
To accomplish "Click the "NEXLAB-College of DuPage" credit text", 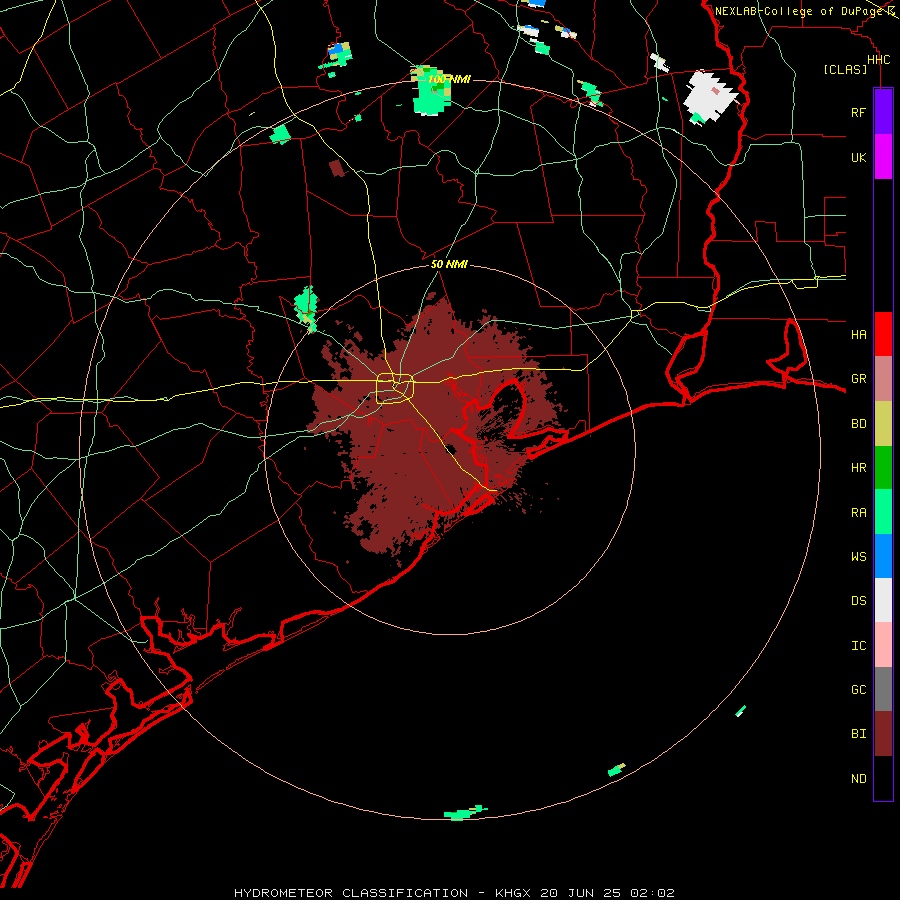I will pos(799,11).
